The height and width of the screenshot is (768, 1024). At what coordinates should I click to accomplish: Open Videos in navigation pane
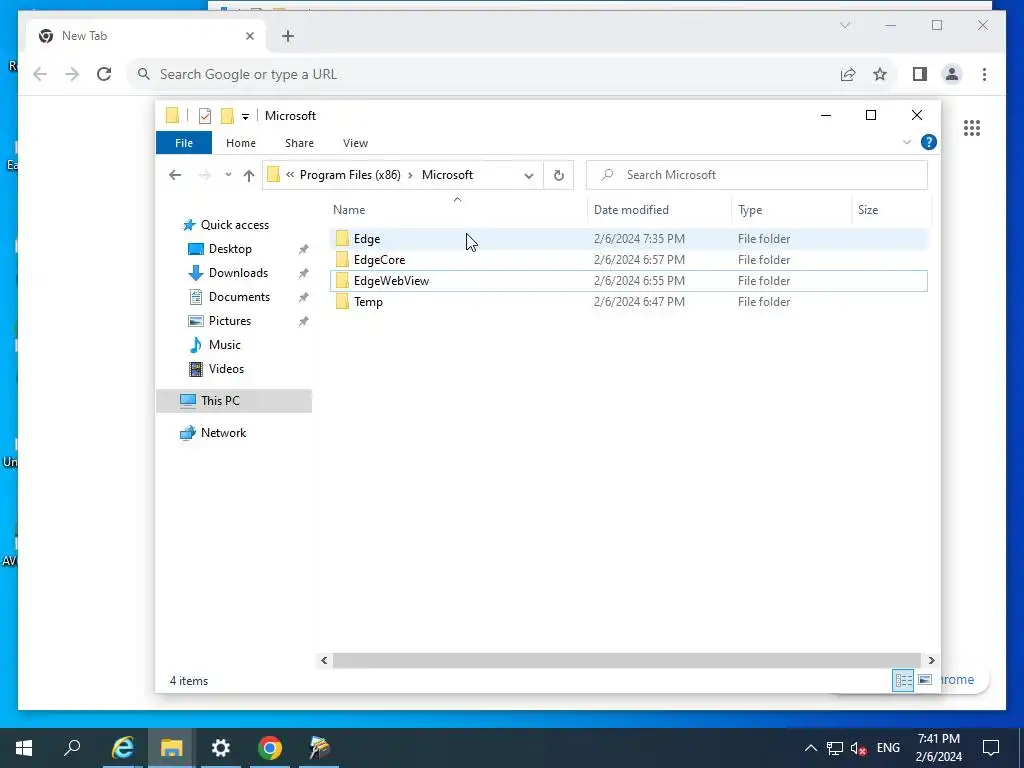(226, 369)
